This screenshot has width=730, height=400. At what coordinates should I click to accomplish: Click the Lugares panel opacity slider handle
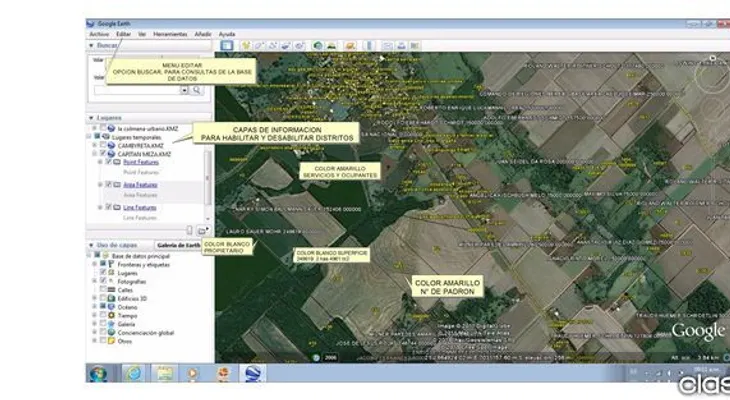pos(189,231)
